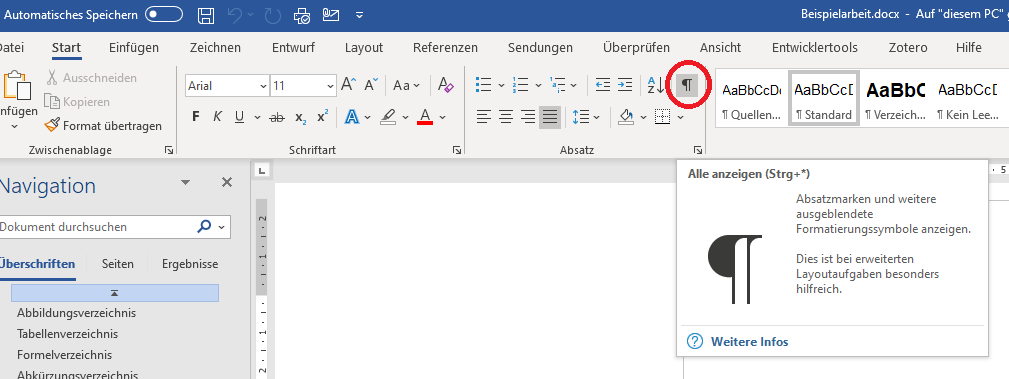
Task: Click the bullet list icon
Action: pos(483,84)
